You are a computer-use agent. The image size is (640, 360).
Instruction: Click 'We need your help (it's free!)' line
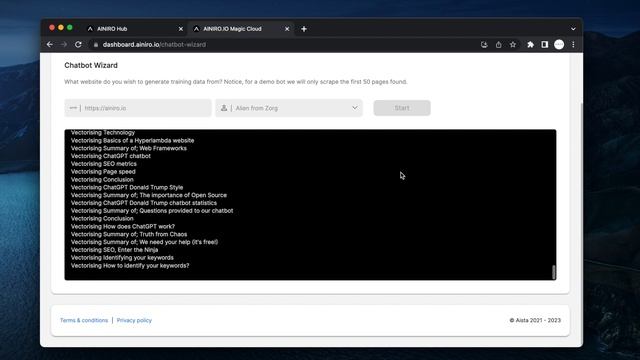[x=144, y=242]
